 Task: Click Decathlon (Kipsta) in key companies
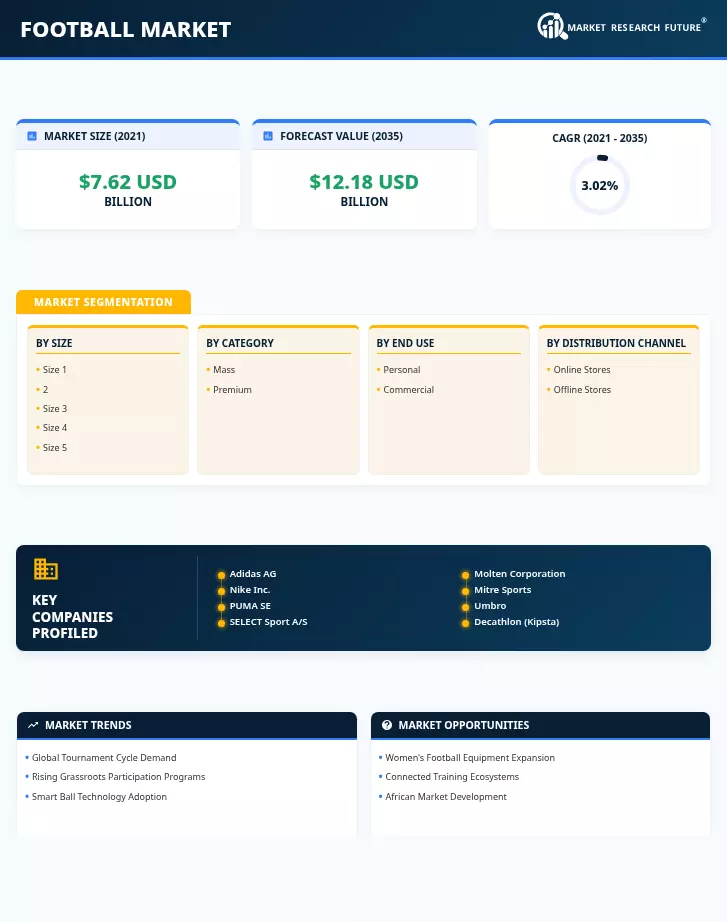point(516,622)
